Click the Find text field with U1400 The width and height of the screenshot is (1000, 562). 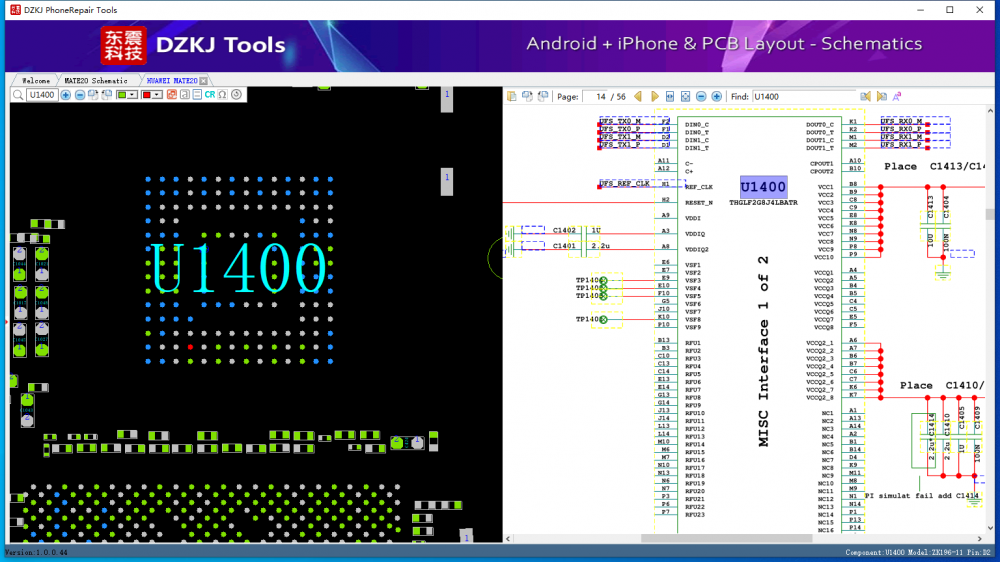click(x=803, y=97)
